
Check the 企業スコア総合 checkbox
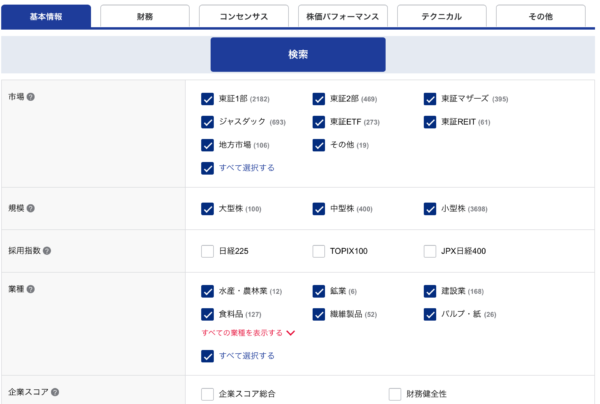(x=207, y=394)
